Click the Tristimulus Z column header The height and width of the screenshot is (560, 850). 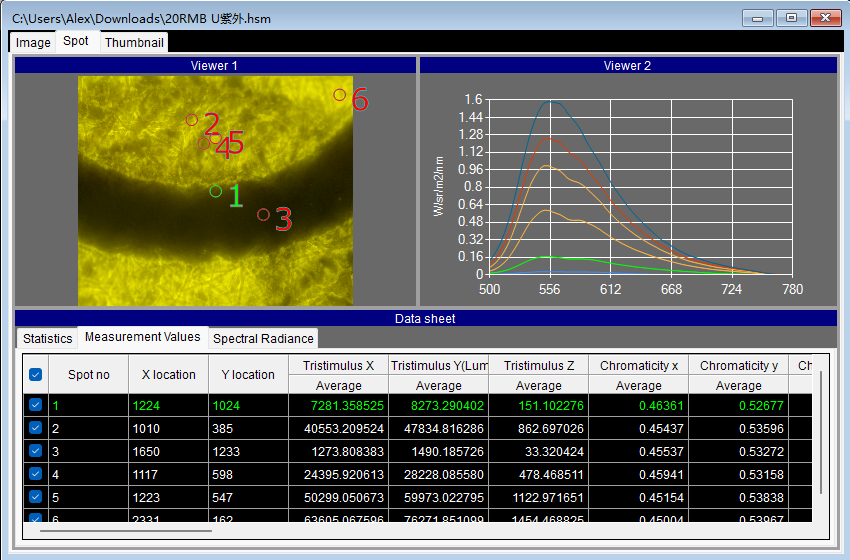point(539,366)
